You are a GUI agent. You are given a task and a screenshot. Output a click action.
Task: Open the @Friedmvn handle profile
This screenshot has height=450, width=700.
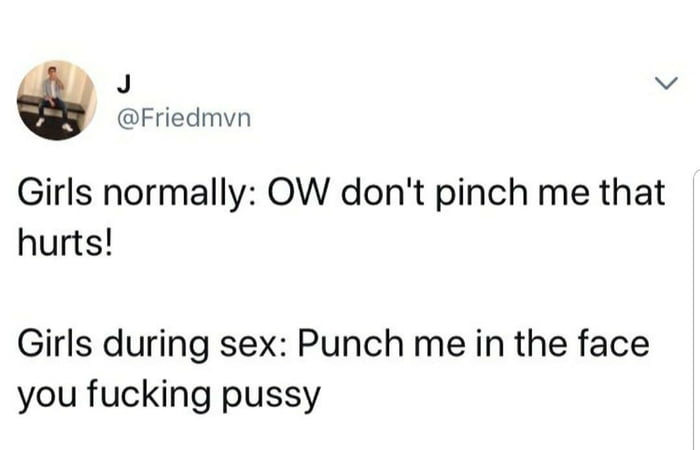click(x=184, y=118)
